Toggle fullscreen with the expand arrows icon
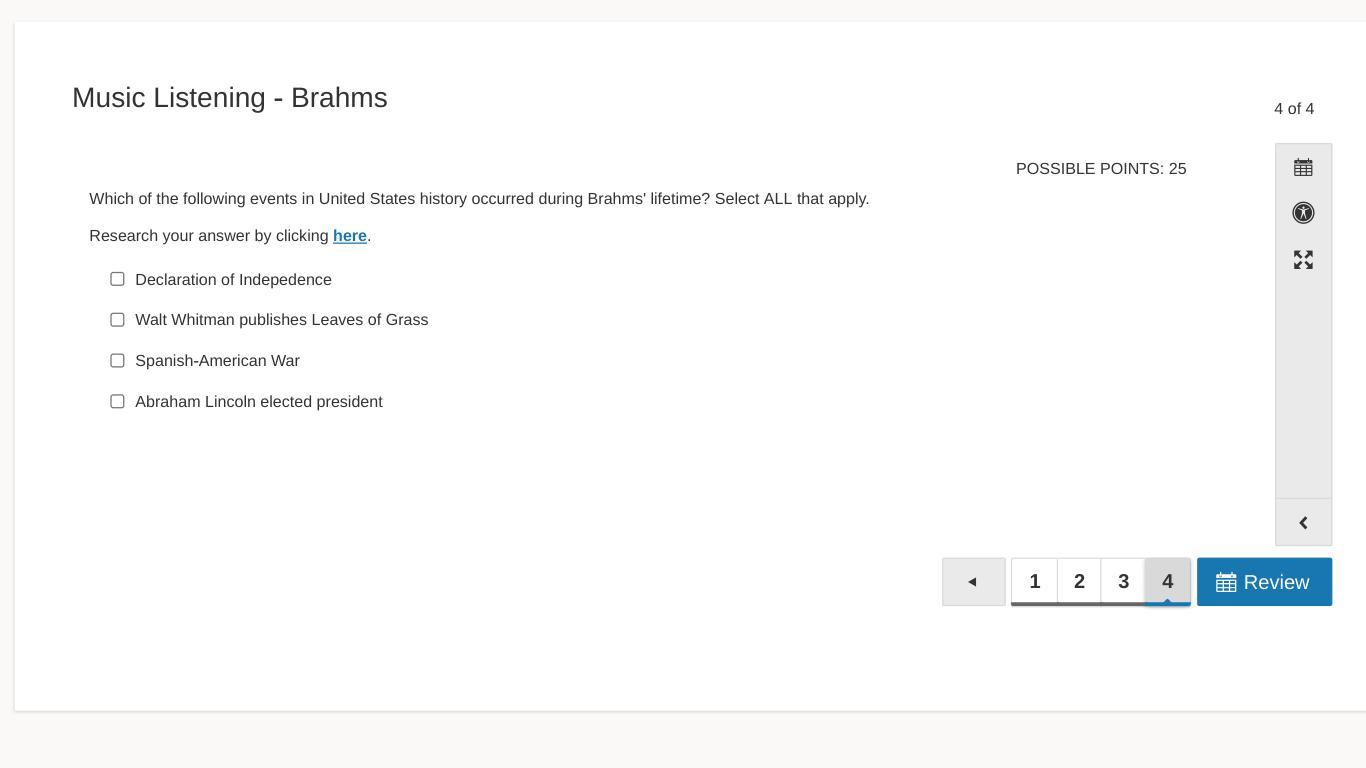 click(x=1303, y=260)
